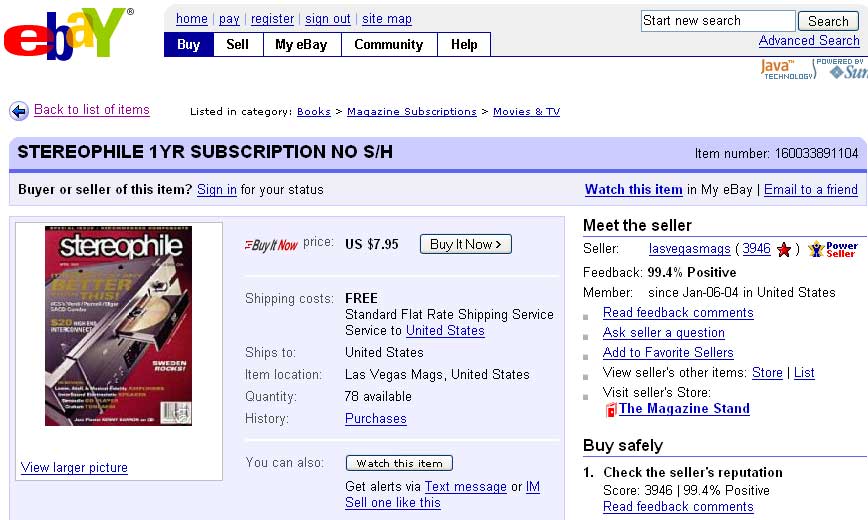Open the Magazine Subscriptions category link
Screen dimensions: 868x520
pyautogui.click(x=411, y=112)
